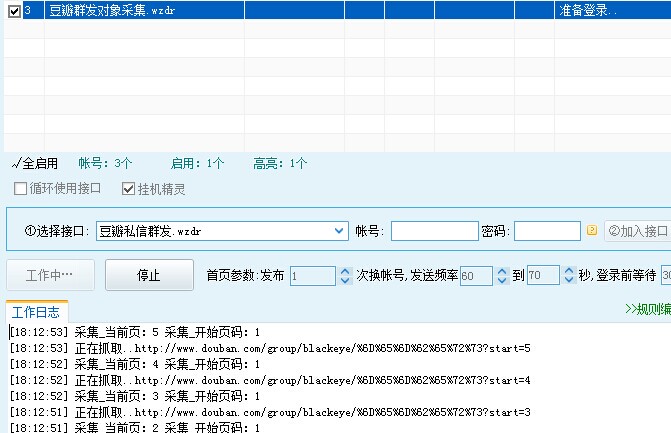
Task: Click into the 帐号 input field
Action: pos(434,231)
